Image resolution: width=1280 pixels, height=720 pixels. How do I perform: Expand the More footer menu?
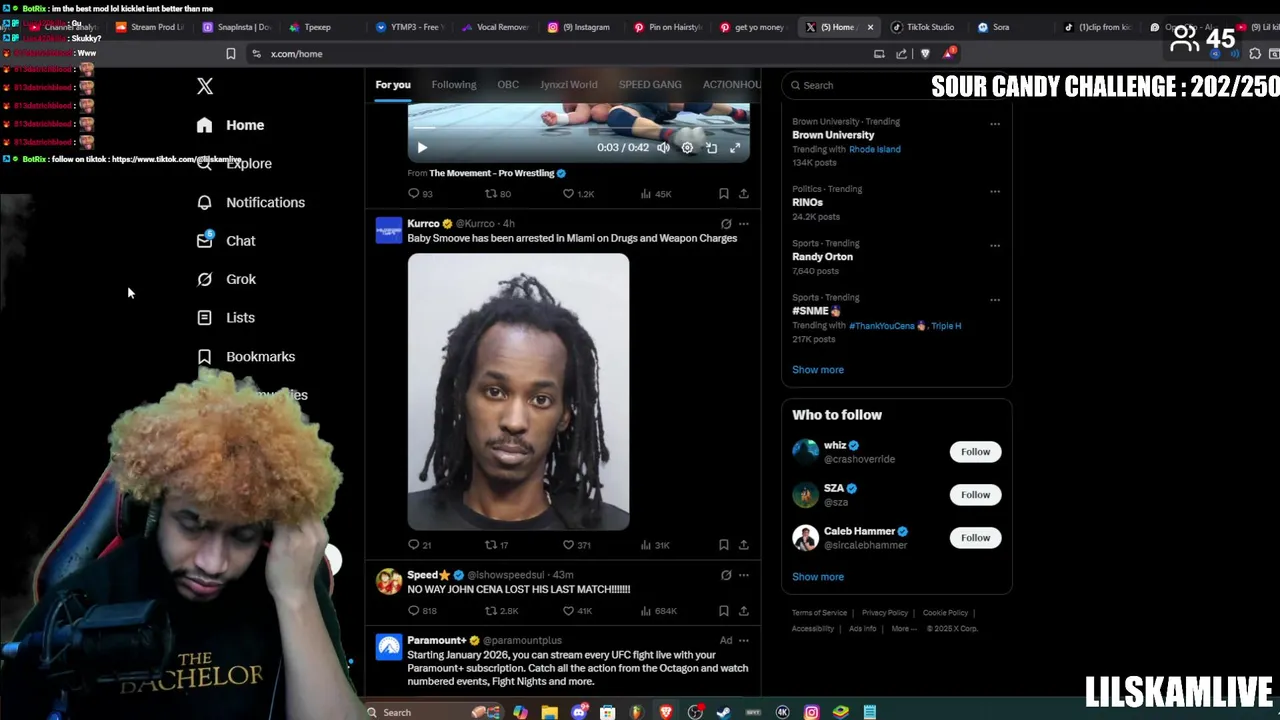(x=903, y=629)
